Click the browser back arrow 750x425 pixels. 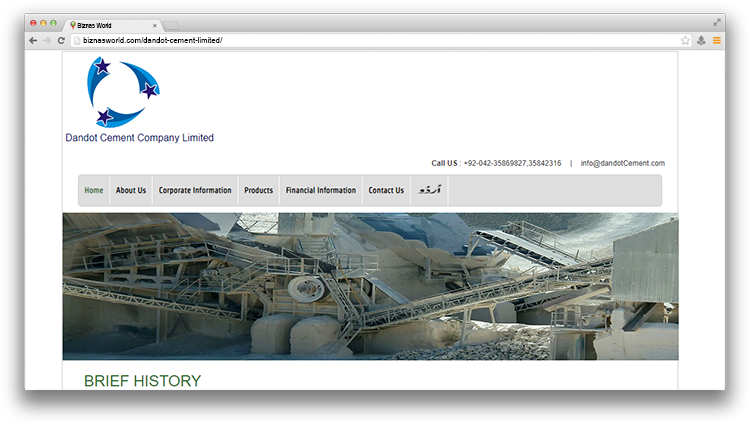coord(33,40)
